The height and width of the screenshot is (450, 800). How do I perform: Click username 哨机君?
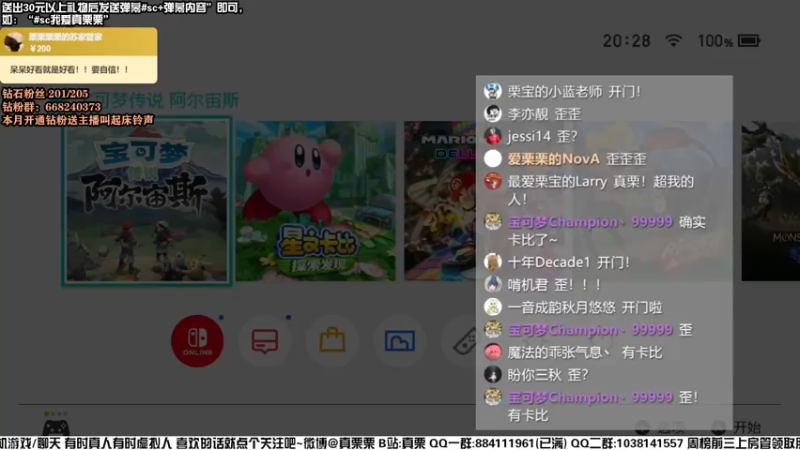[528, 285]
